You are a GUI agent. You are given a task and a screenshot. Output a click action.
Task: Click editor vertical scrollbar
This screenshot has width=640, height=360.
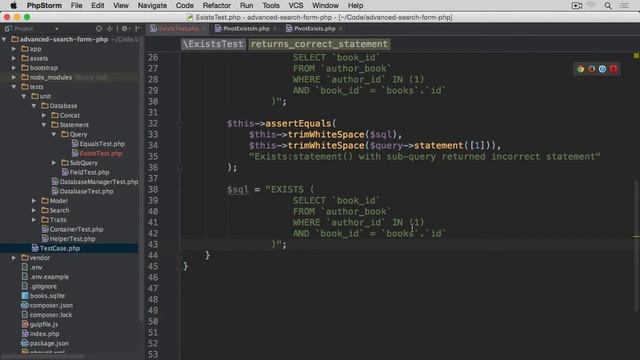636,245
